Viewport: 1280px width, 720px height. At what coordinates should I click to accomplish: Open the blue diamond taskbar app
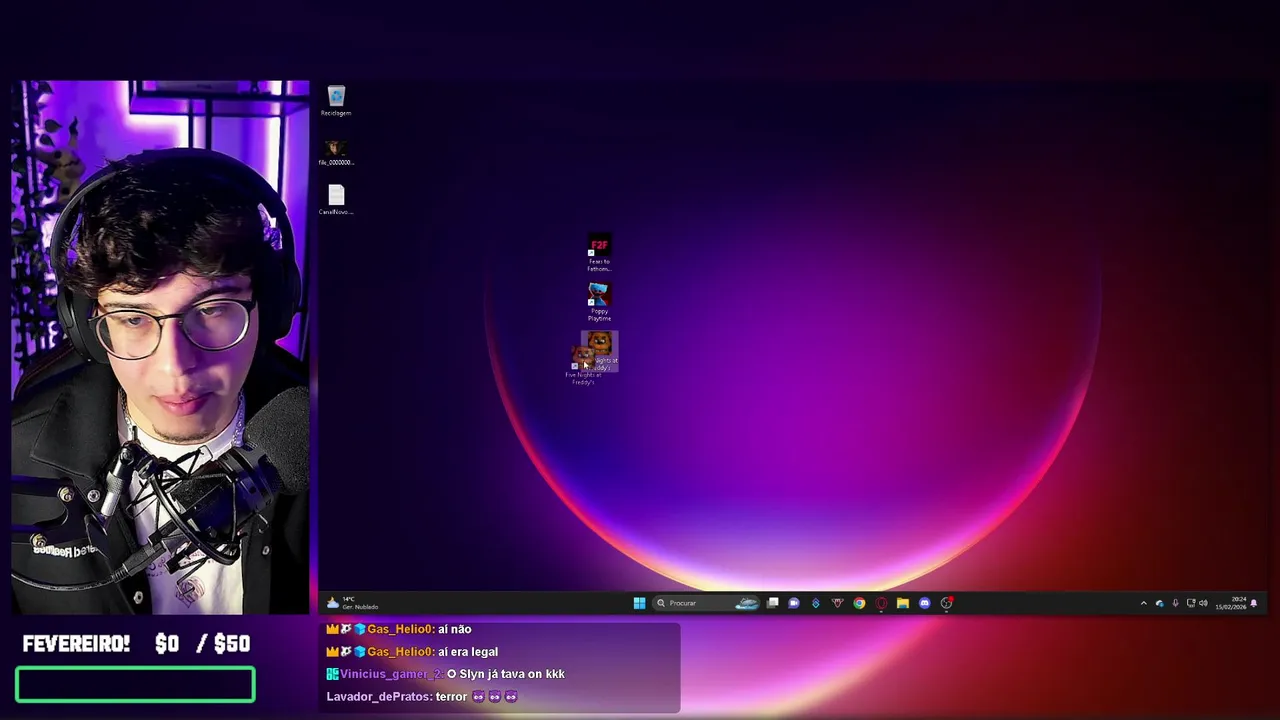pos(816,603)
